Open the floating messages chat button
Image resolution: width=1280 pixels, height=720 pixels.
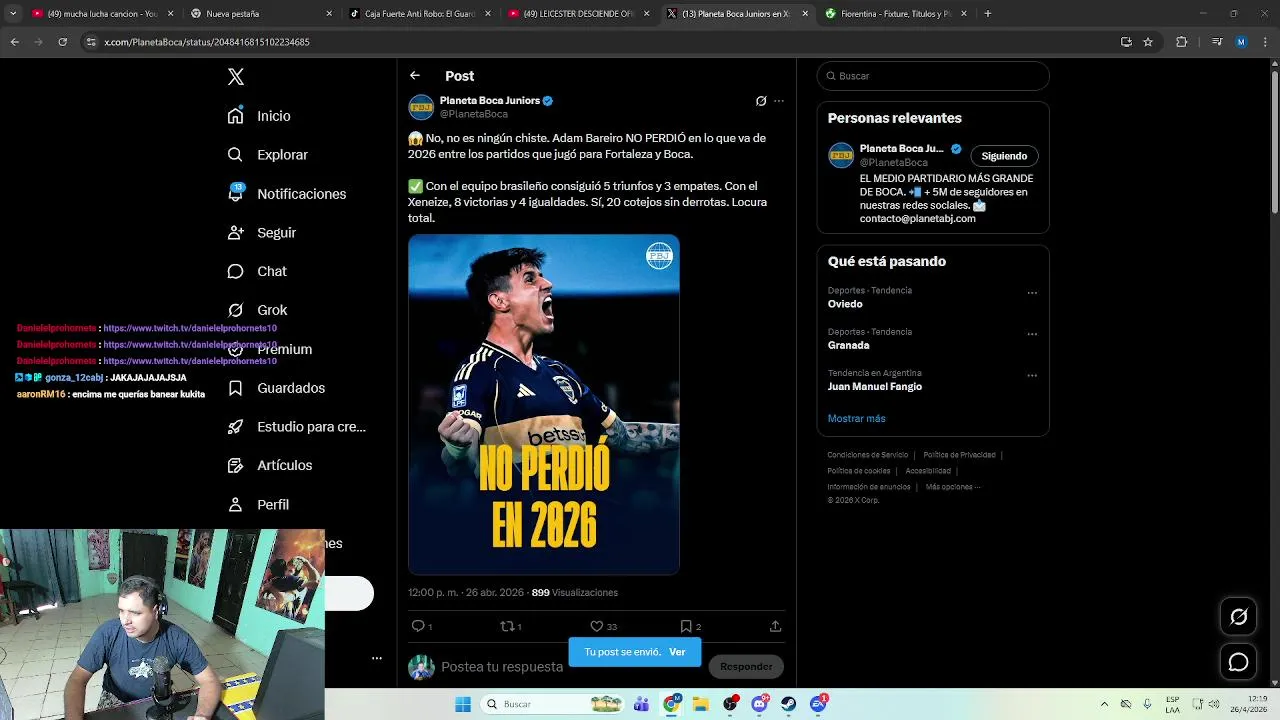(x=1238, y=662)
